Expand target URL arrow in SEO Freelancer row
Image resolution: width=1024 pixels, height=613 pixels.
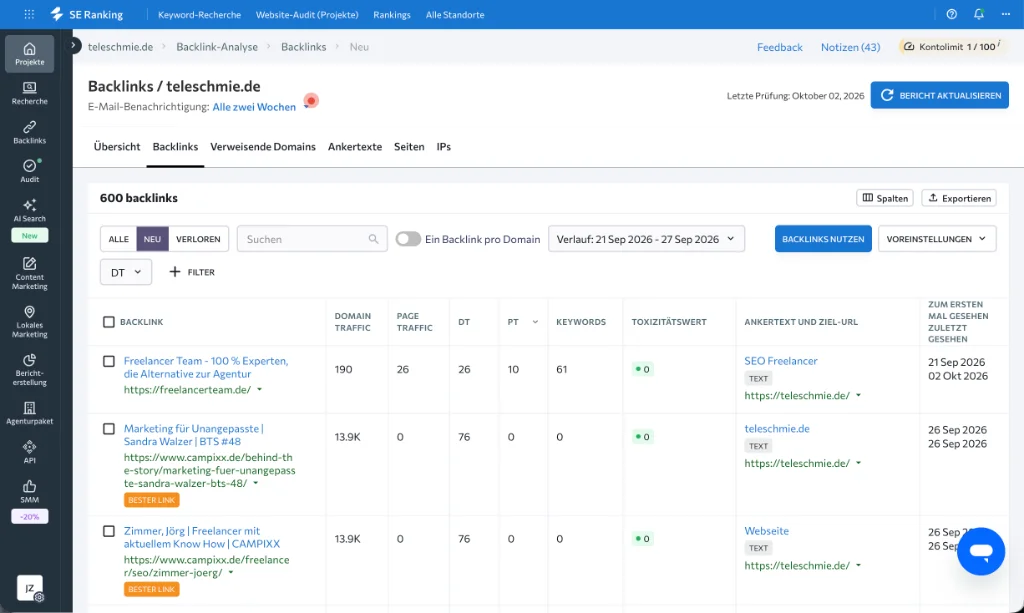(858, 396)
